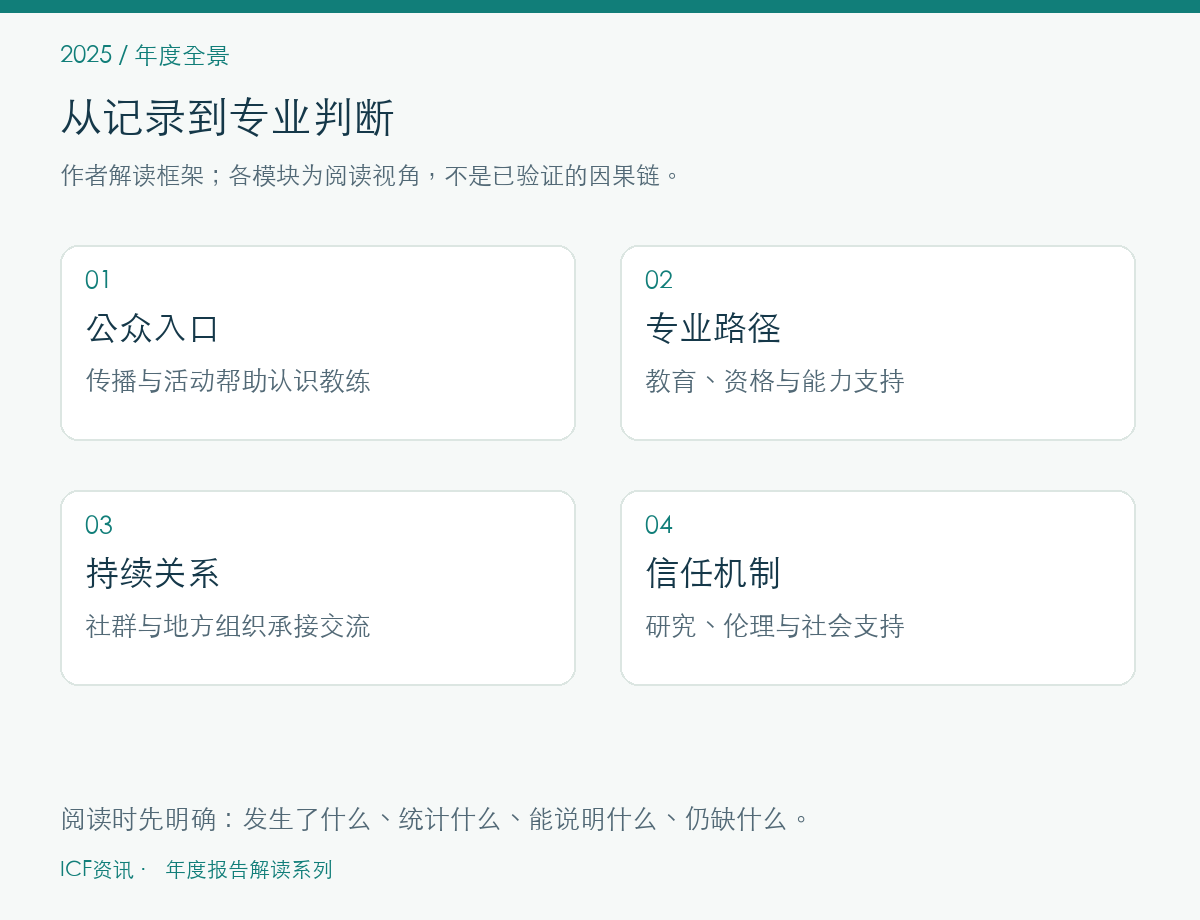Open the '信任机制' card
Image resolution: width=1200 pixels, height=920 pixels.
point(878,588)
